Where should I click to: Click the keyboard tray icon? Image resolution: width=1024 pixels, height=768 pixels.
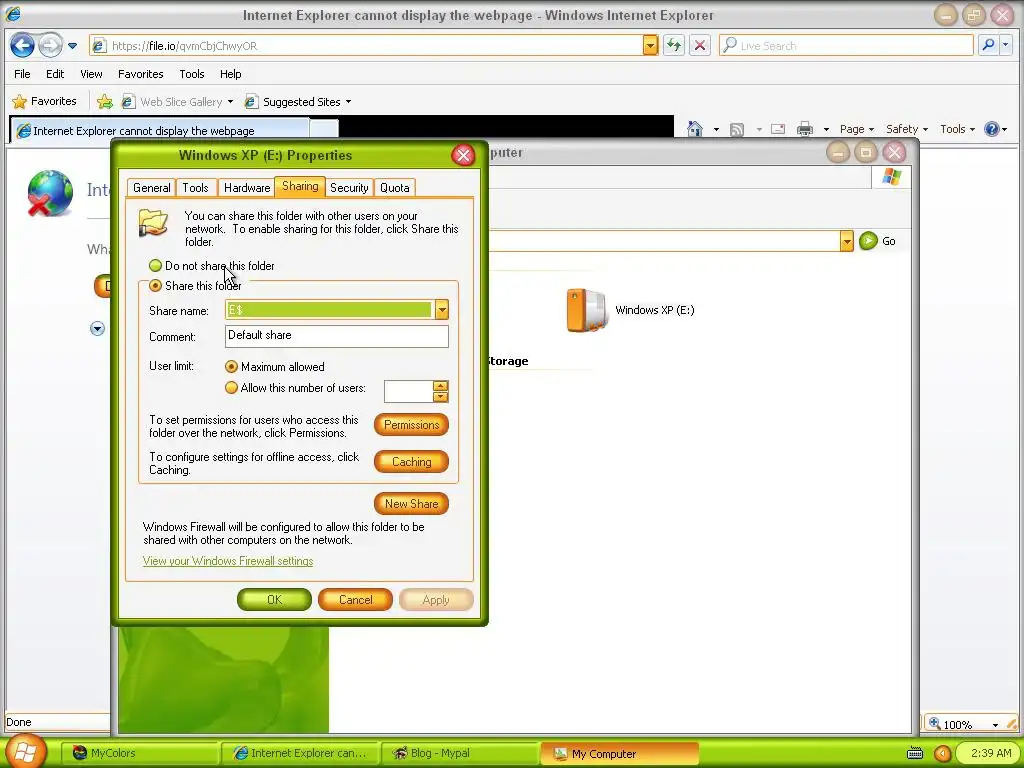coord(915,753)
